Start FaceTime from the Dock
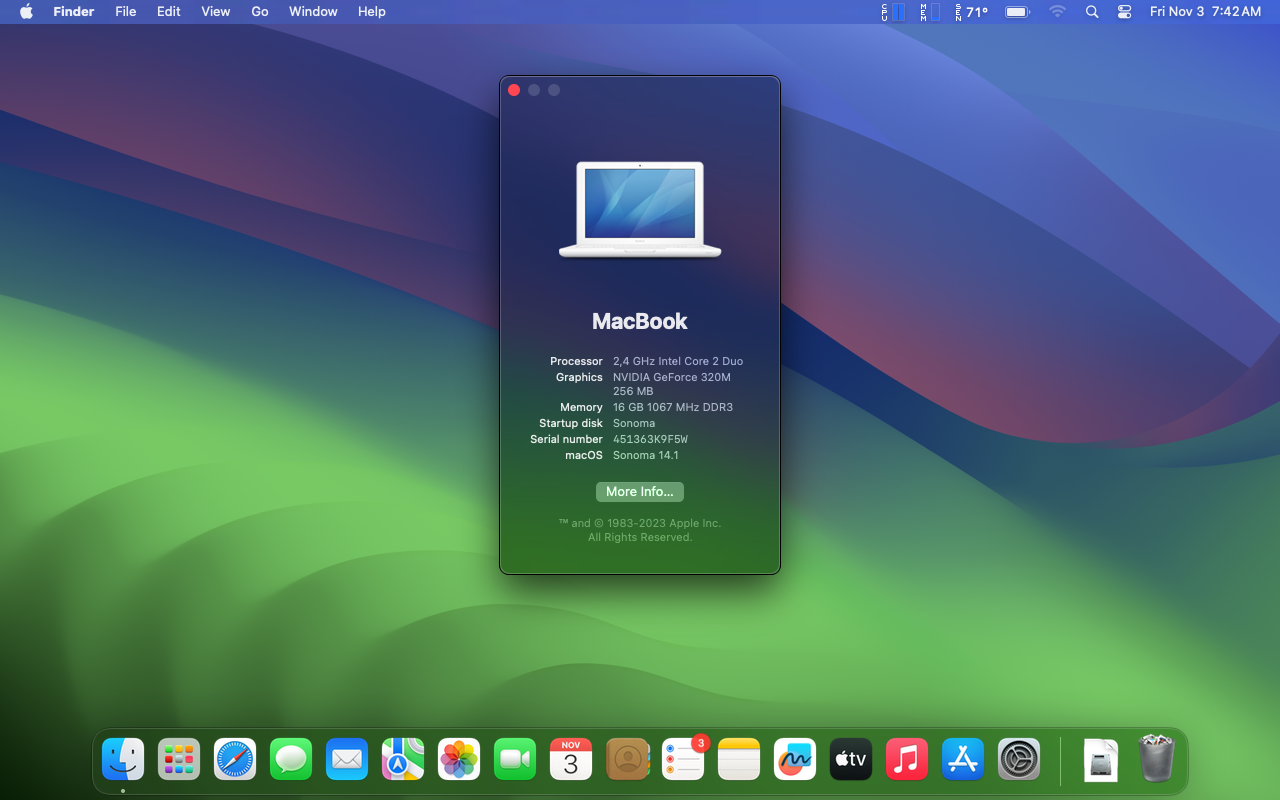This screenshot has height=800, width=1280. point(515,760)
